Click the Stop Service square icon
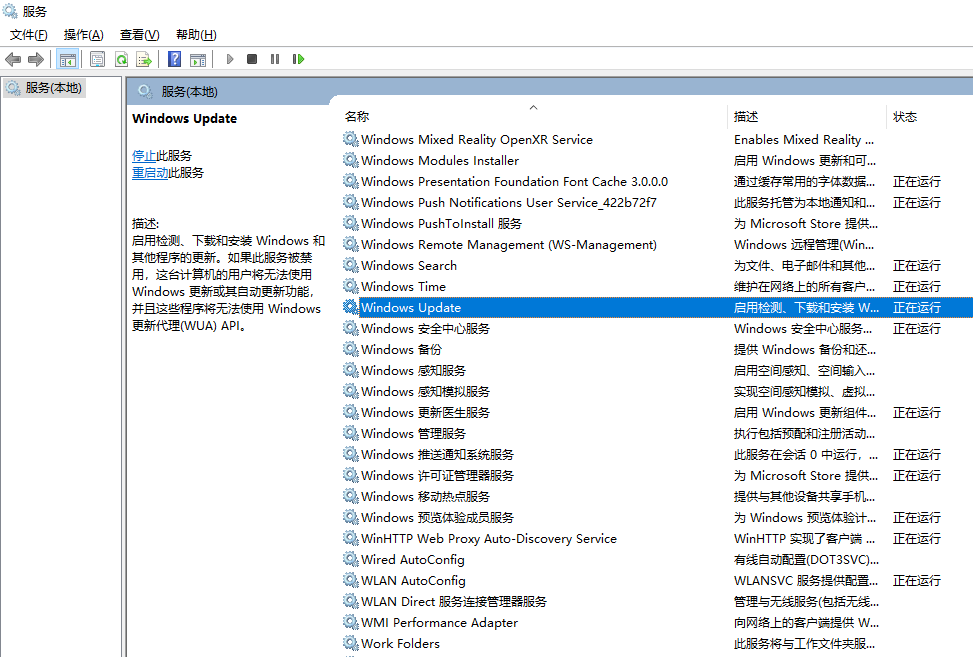 click(252, 60)
